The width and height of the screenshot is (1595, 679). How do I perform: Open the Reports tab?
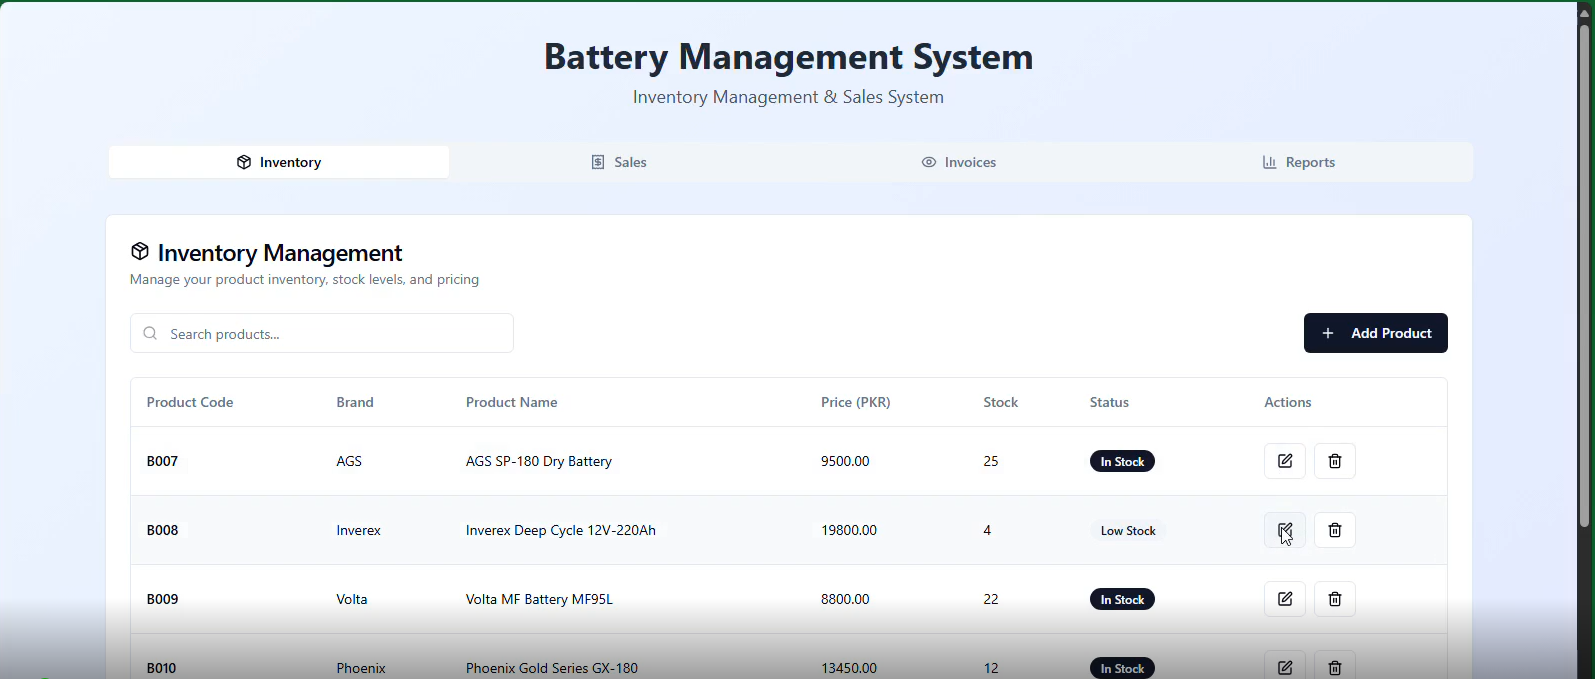(1299, 162)
